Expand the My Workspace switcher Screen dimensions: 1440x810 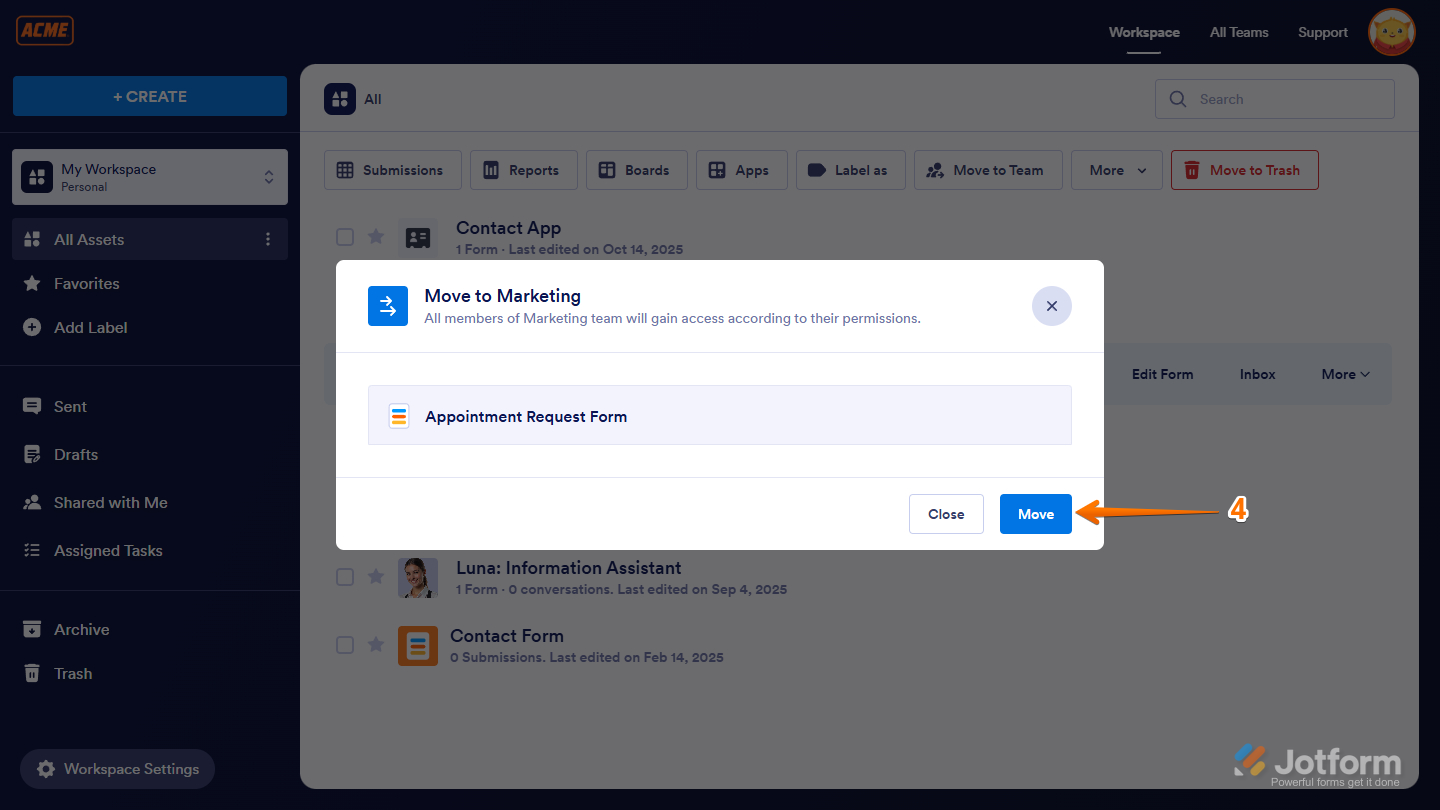pos(268,177)
